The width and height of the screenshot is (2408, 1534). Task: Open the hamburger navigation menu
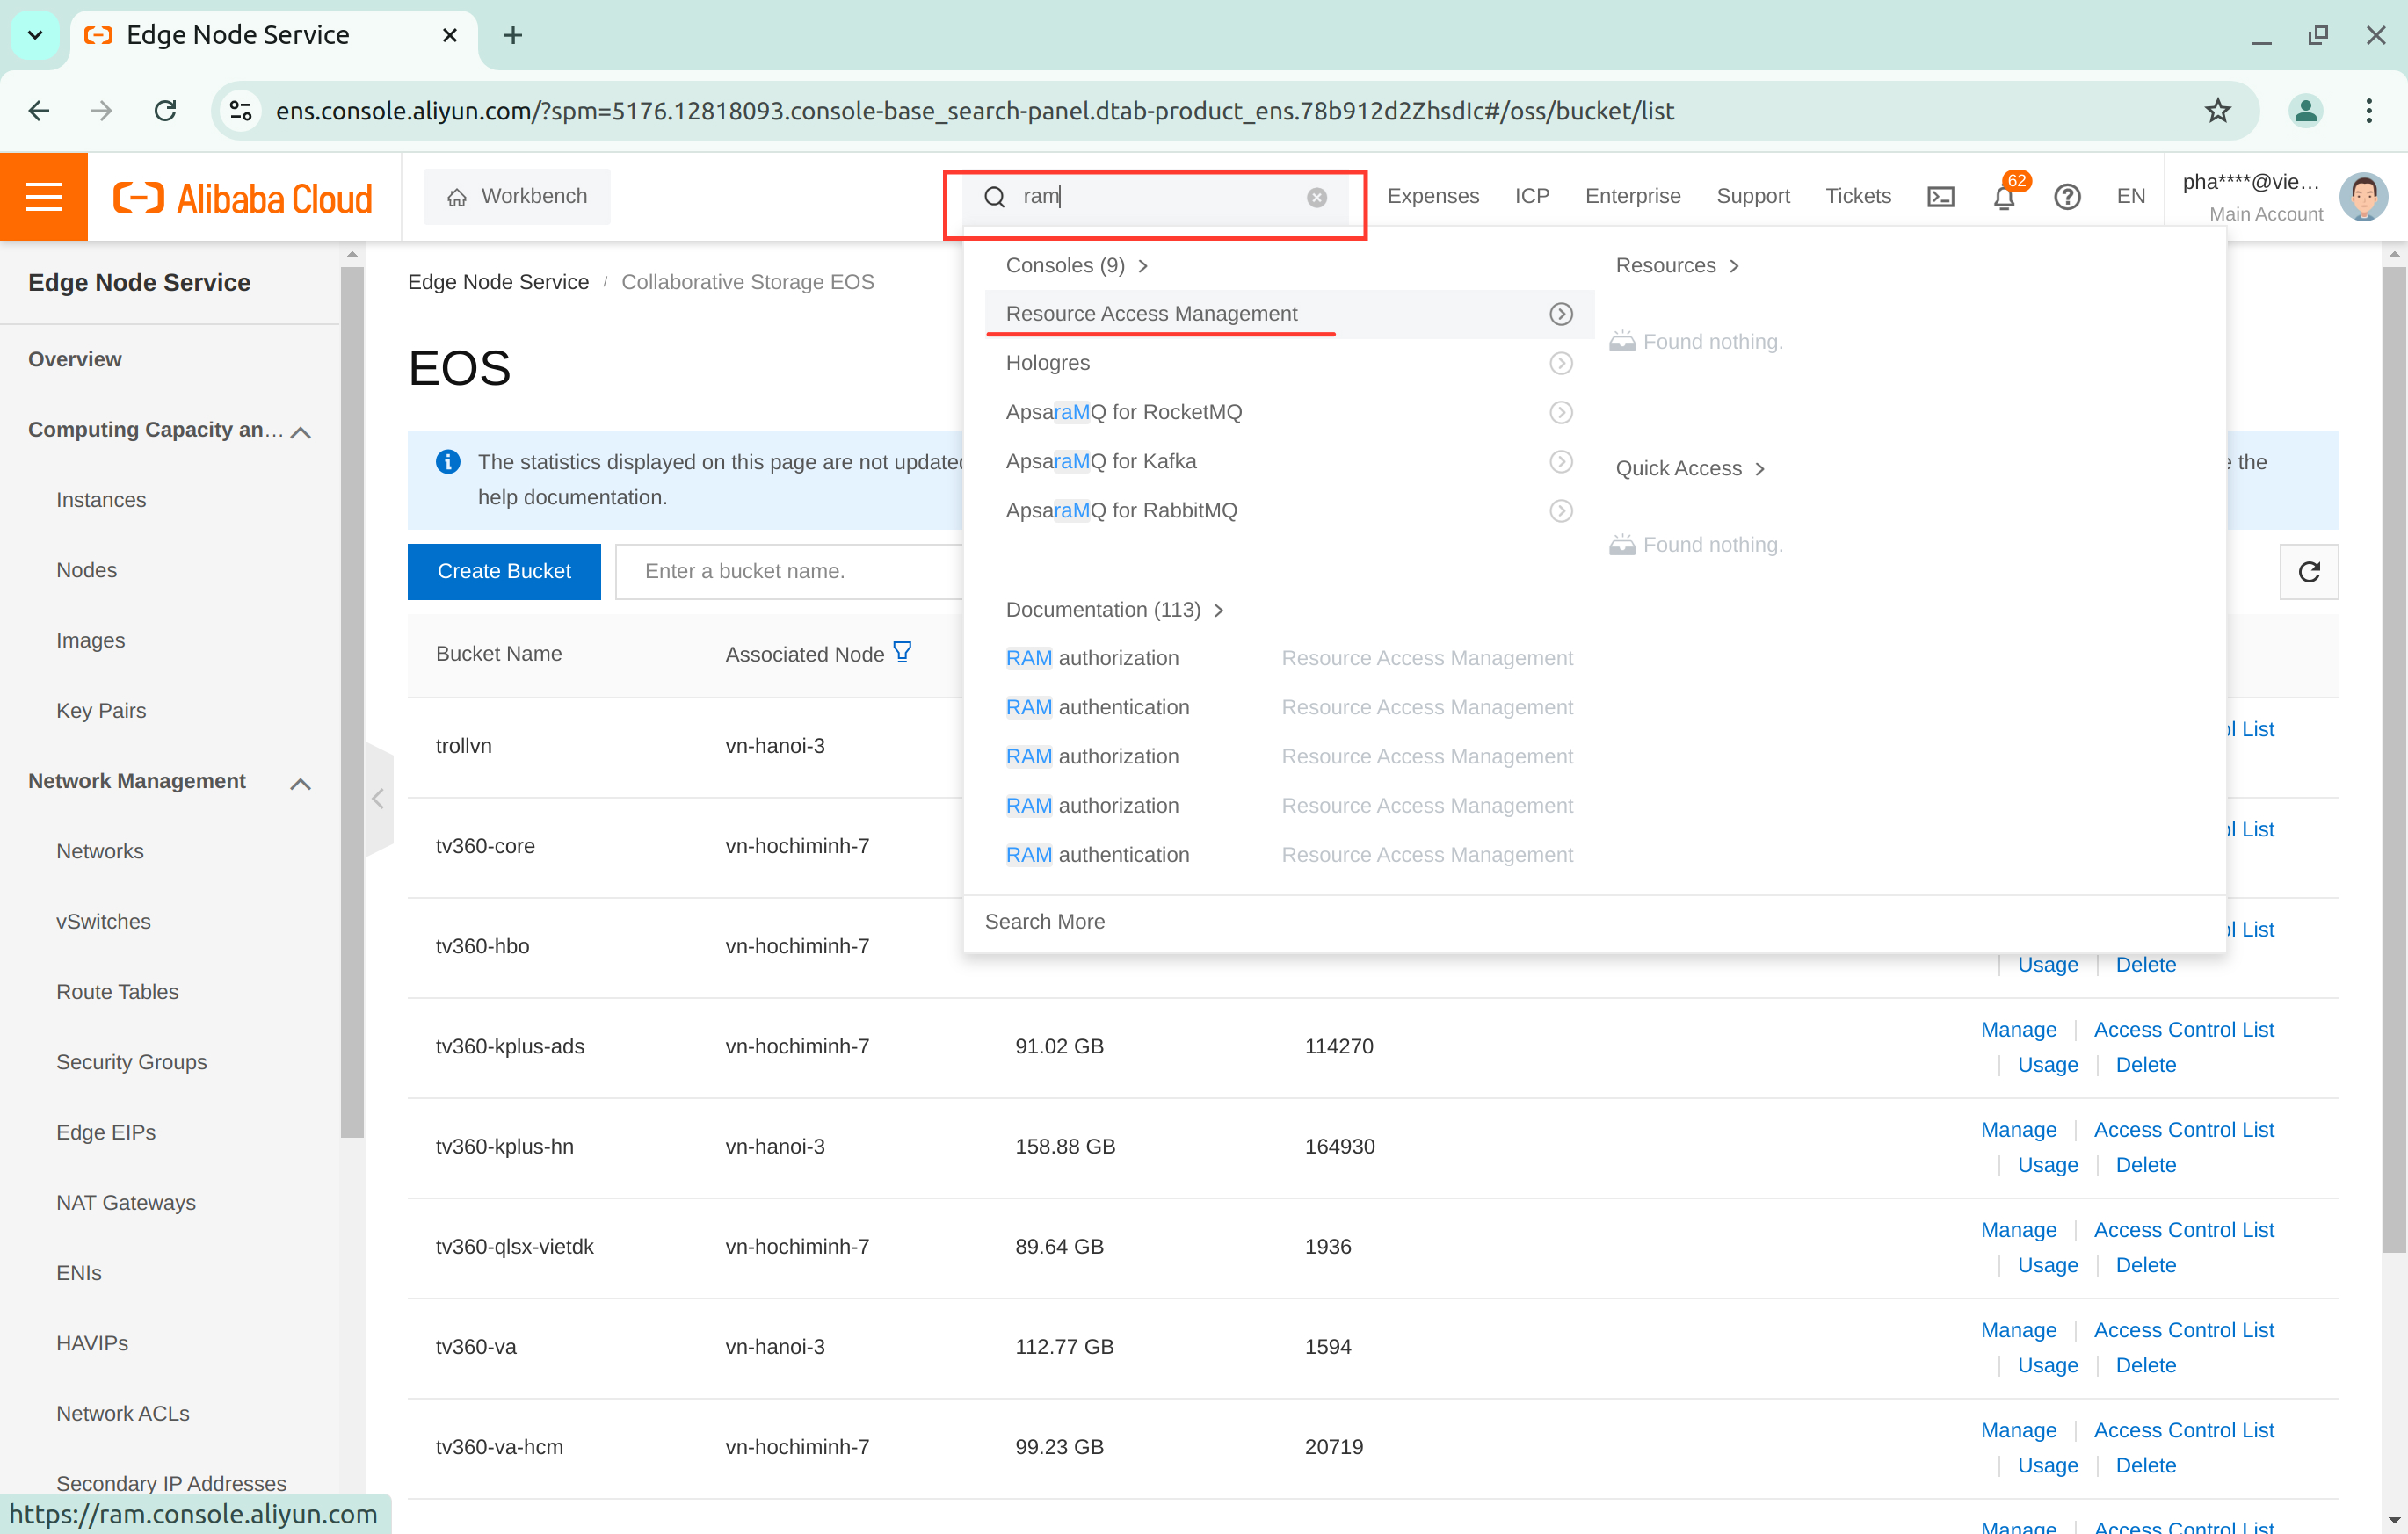tap(43, 196)
